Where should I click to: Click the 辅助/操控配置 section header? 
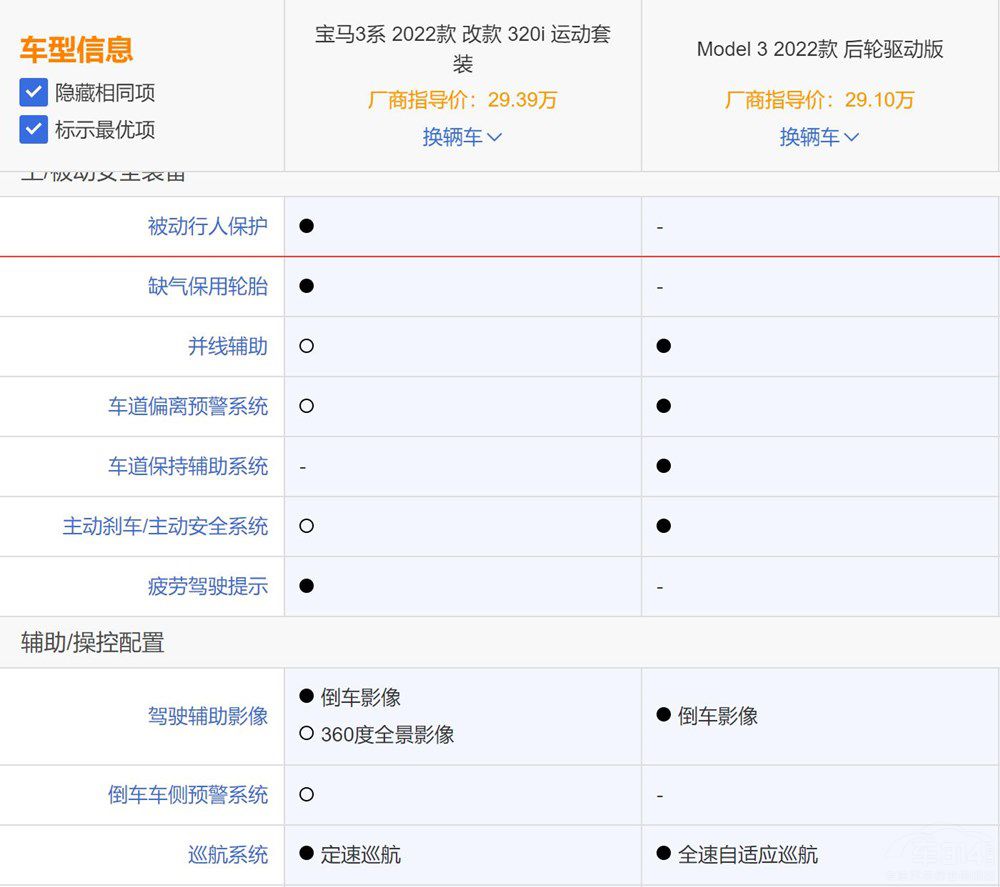92,643
